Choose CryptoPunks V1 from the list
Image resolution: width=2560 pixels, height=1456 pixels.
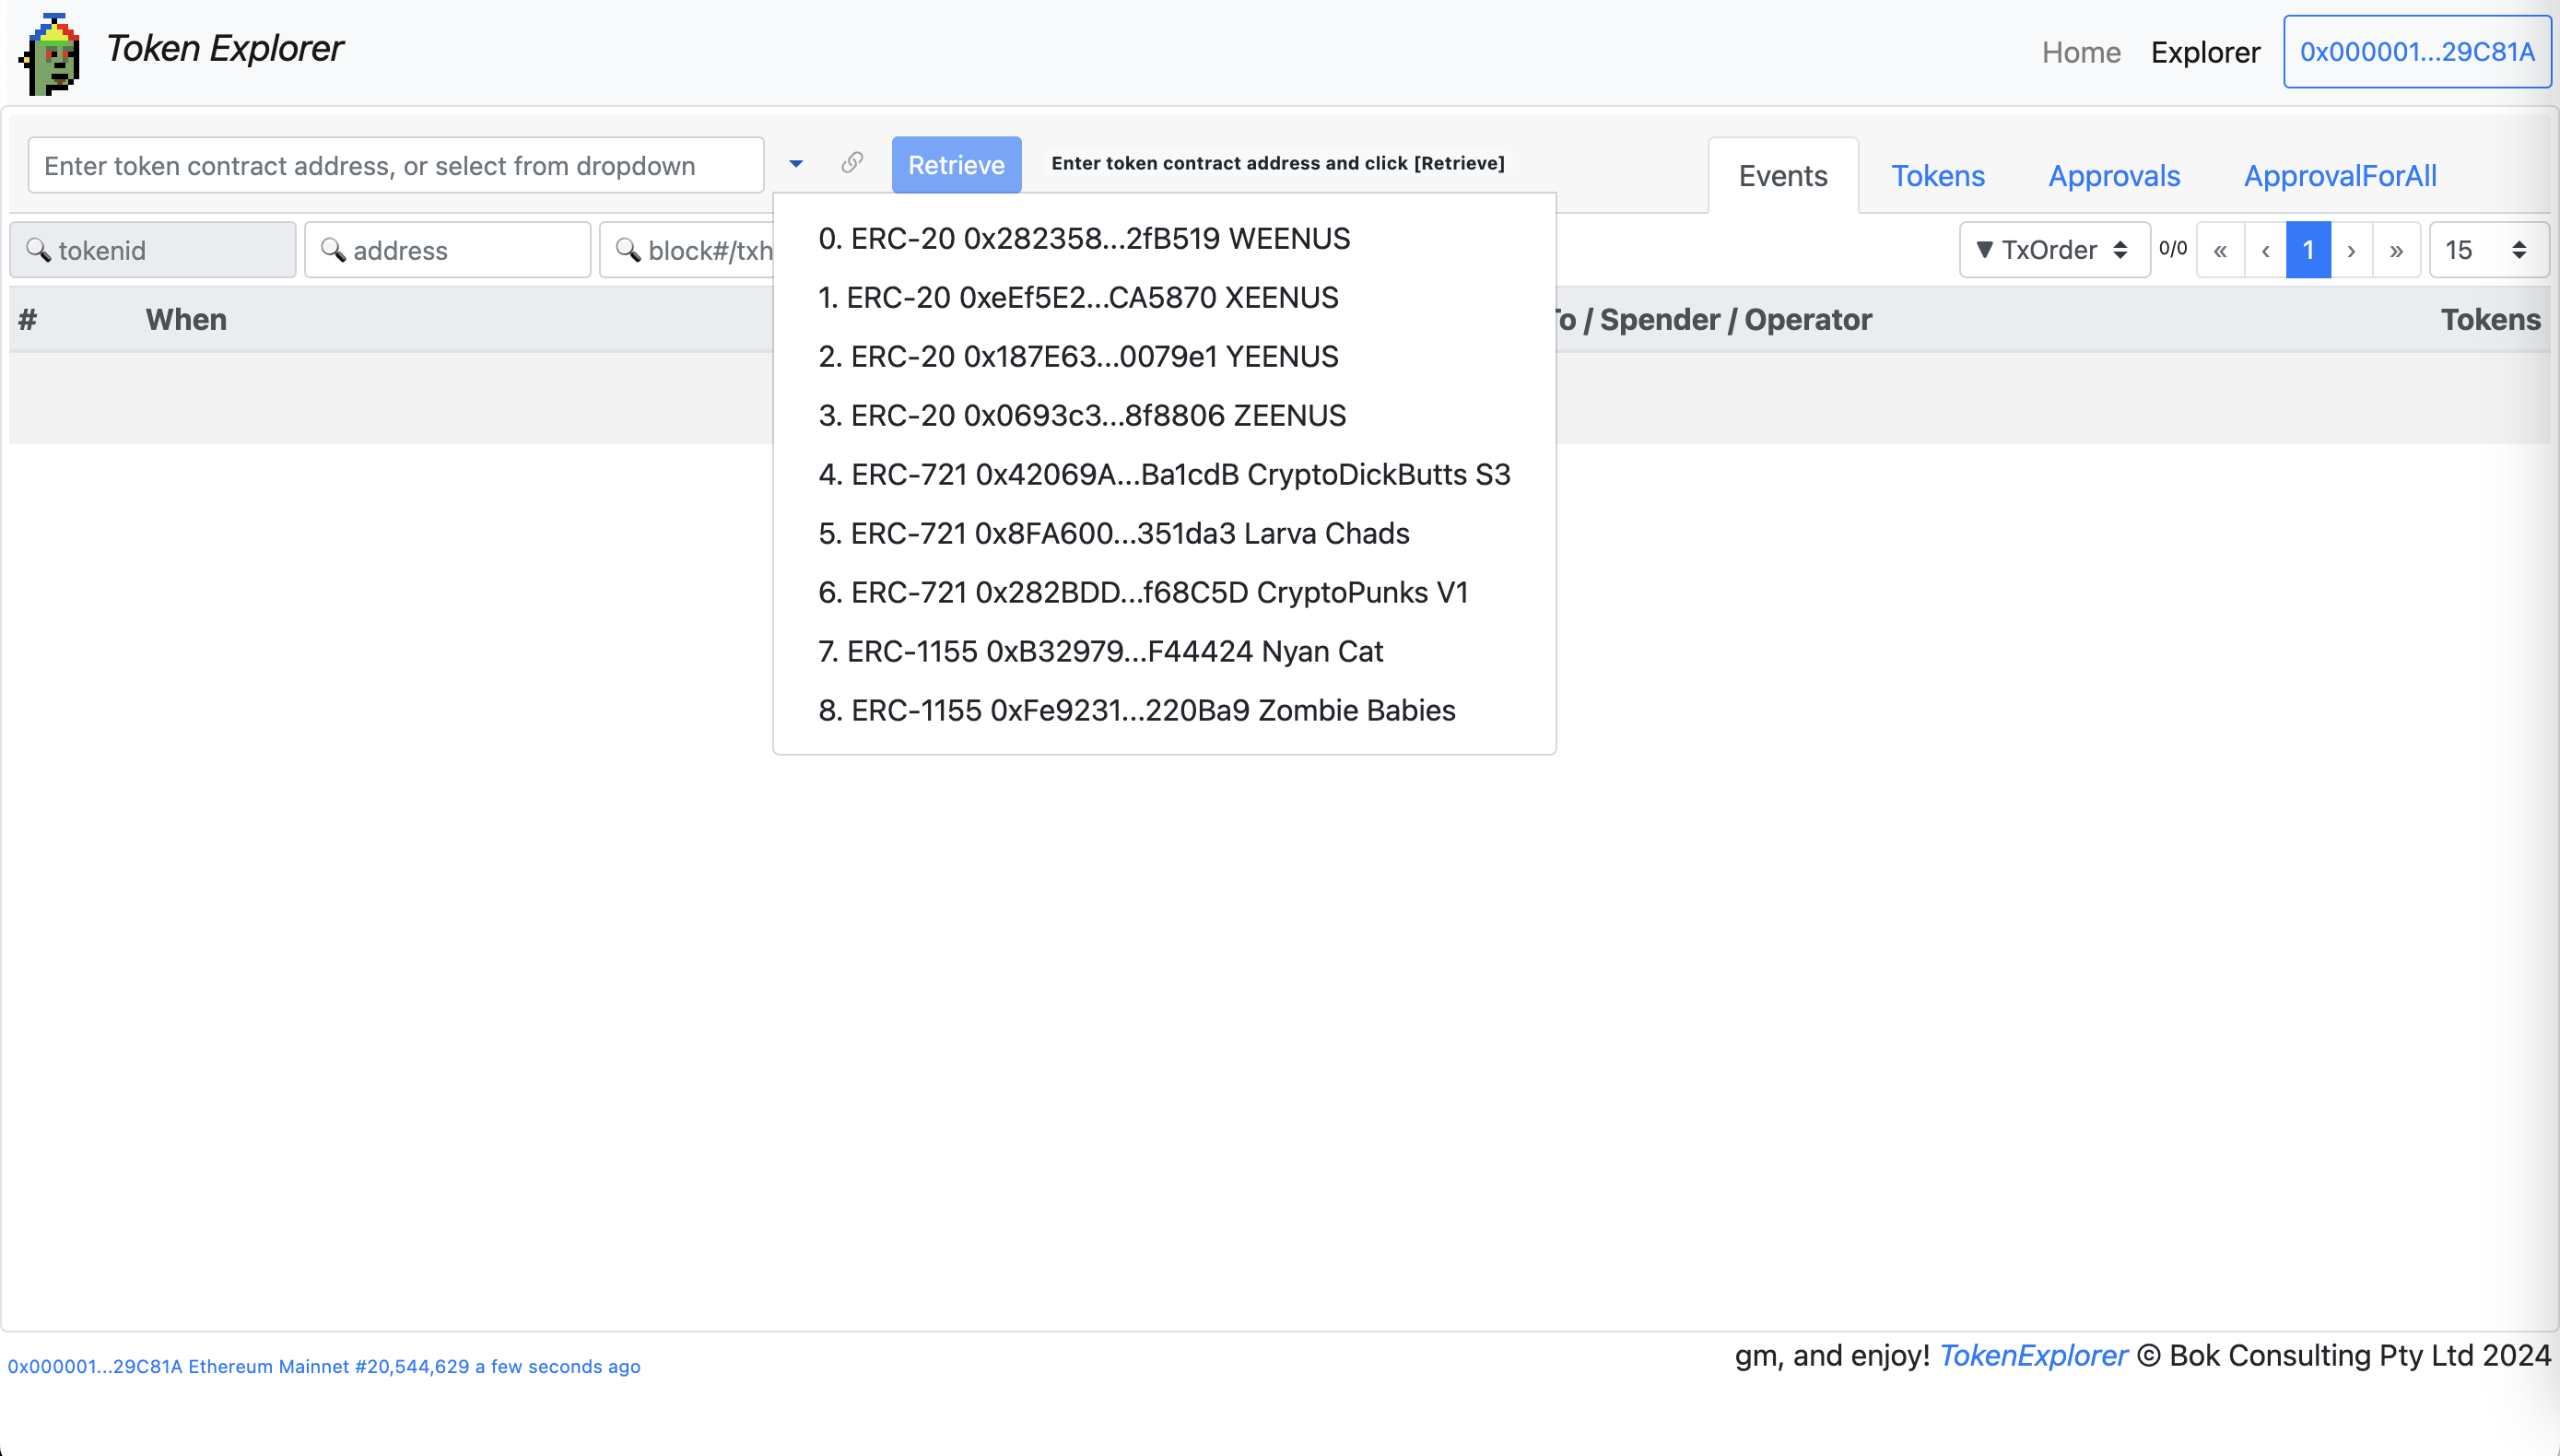pos(1143,592)
